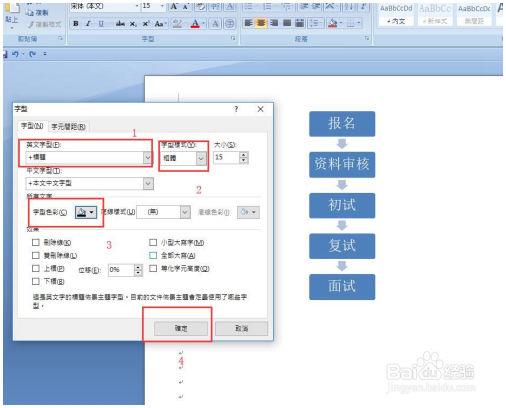Tick the 小型大寫字 small caps checkbox

point(153,242)
